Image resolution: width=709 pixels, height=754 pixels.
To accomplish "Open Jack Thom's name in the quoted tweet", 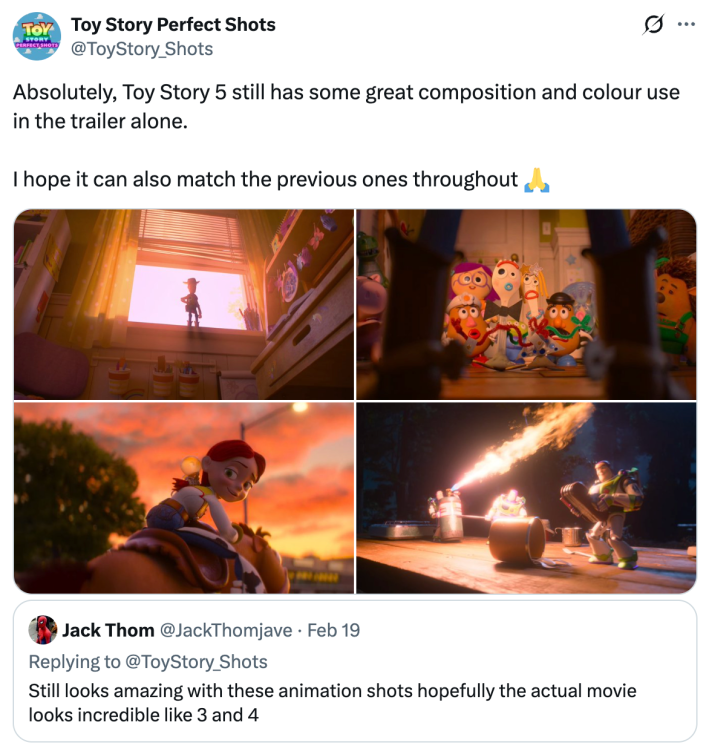I will coord(108,630).
